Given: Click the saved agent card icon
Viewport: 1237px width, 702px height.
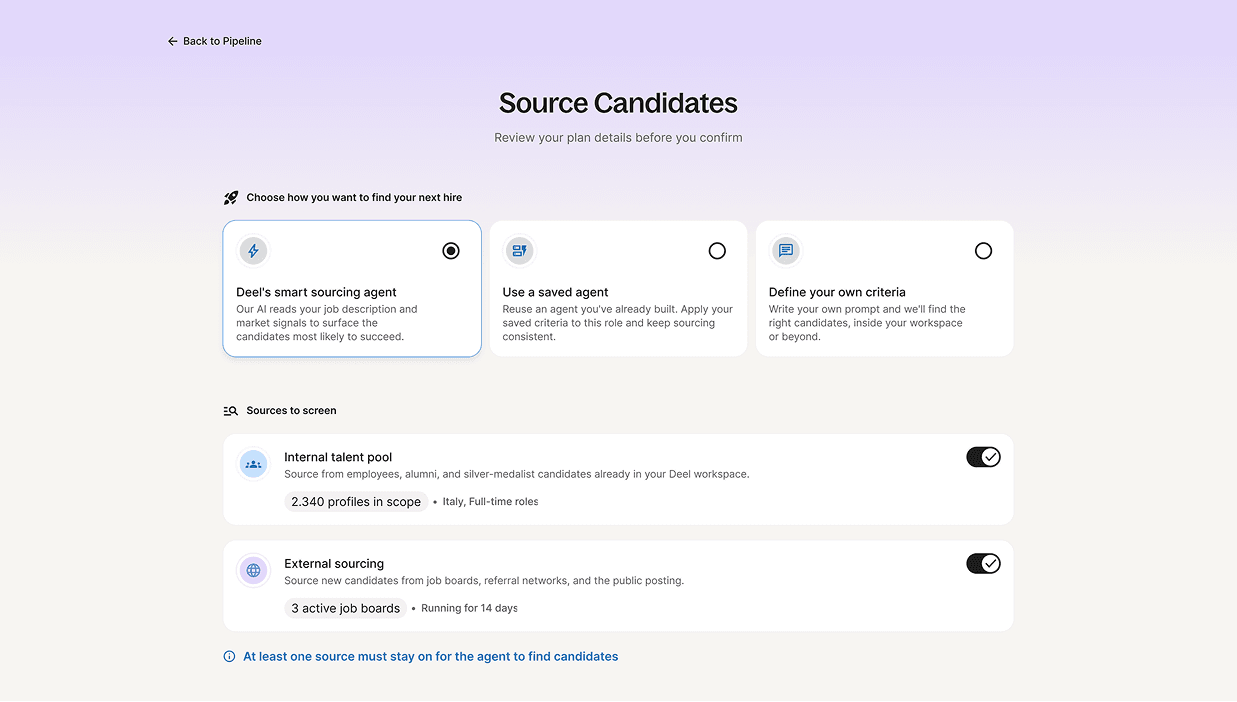Looking at the screenshot, I should (519, 251).
